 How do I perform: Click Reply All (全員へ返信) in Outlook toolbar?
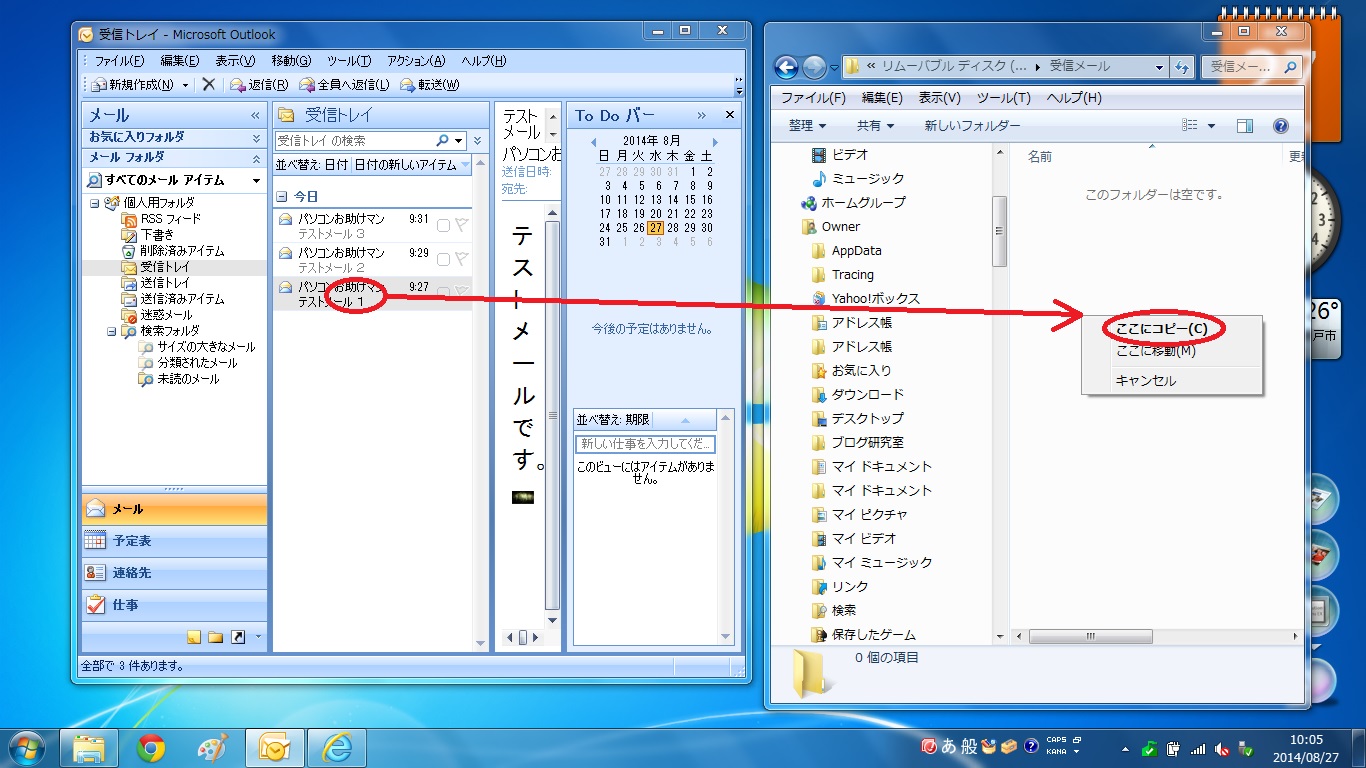tap(345, 85)
